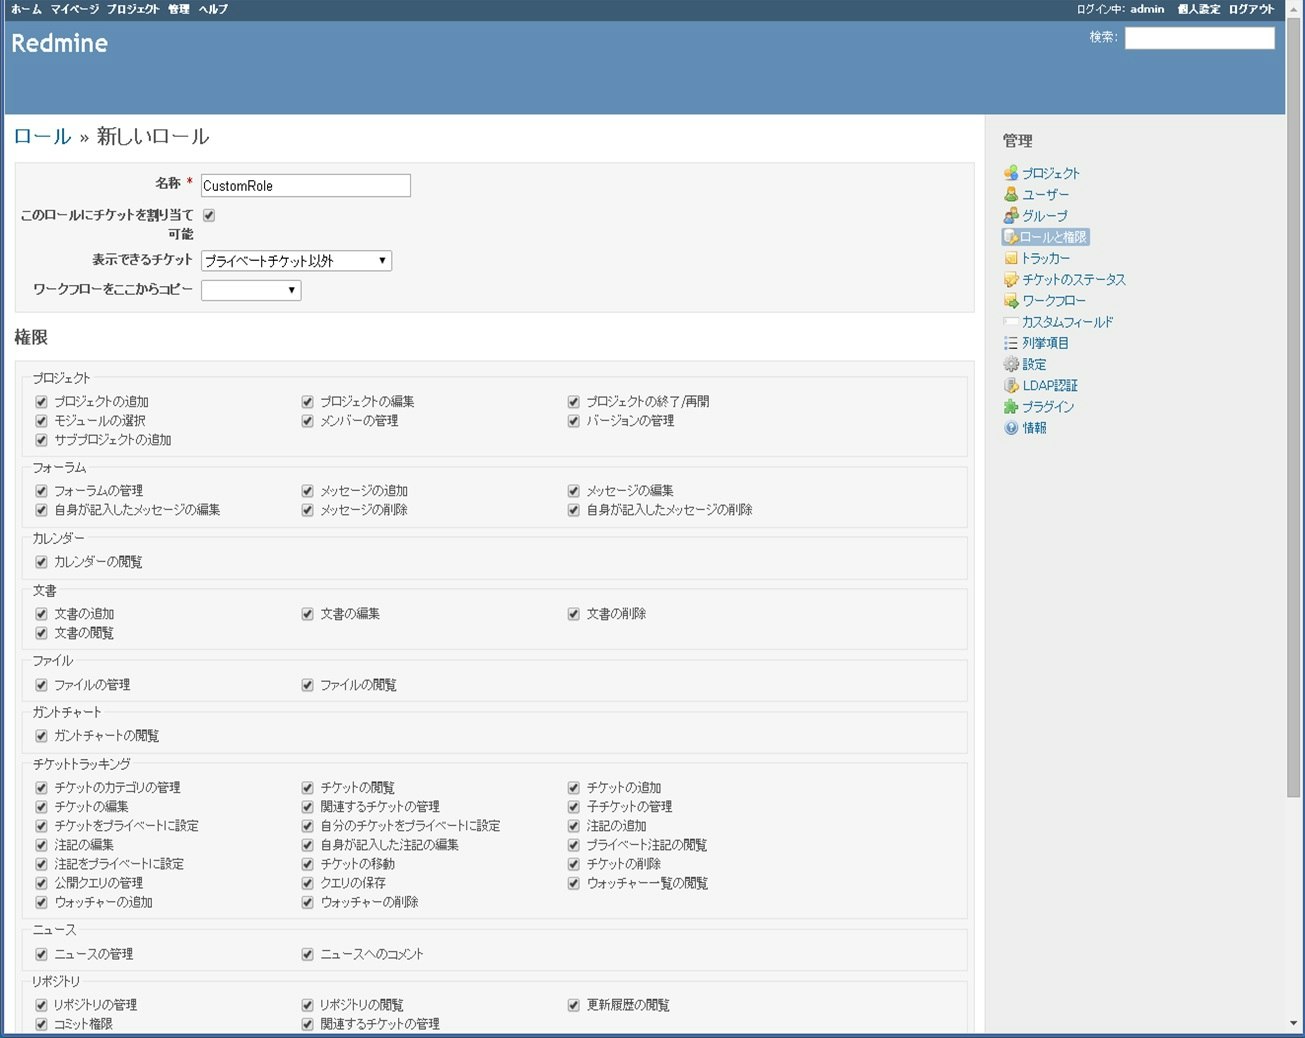This screenshot has width=1305, height=1038.
Task: Uncheck カレンダーの閲覧 permission
Action: pyautogui.click(x=41, y=562)
